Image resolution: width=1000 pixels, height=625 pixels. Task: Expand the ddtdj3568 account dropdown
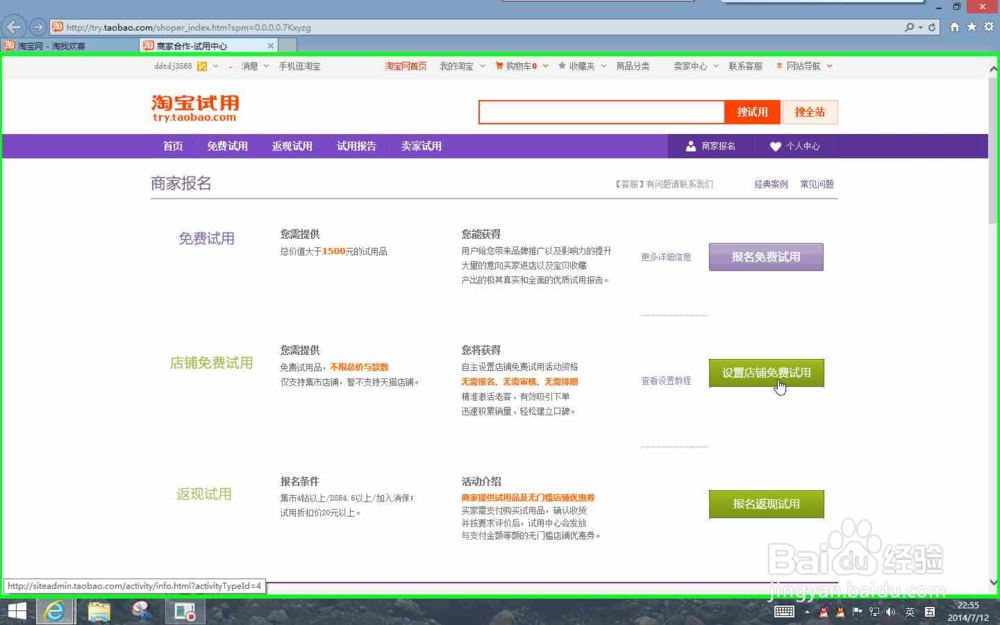(216, 66)
